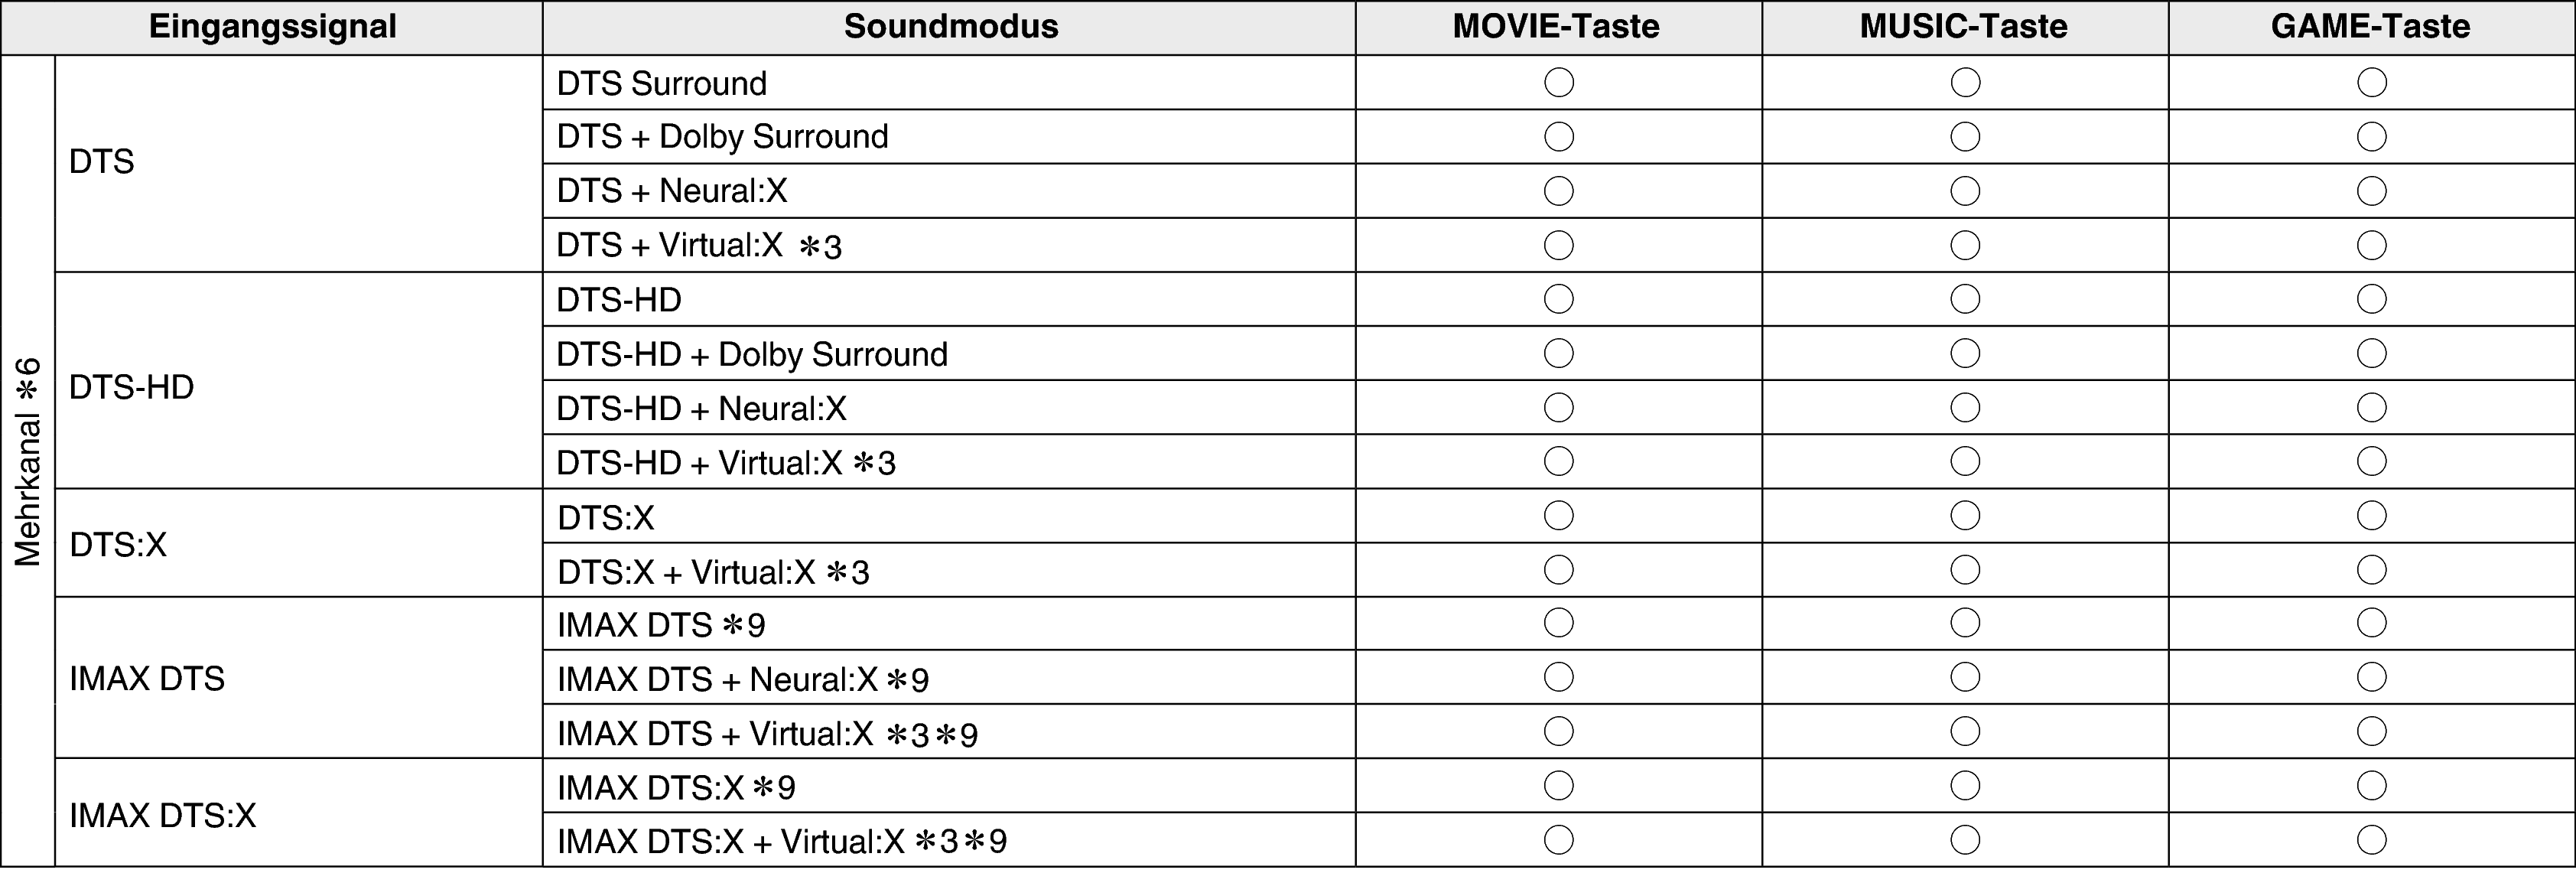Click MUSIC-Taste circle for IMAX DTS:X row

tap(1965, 786)
